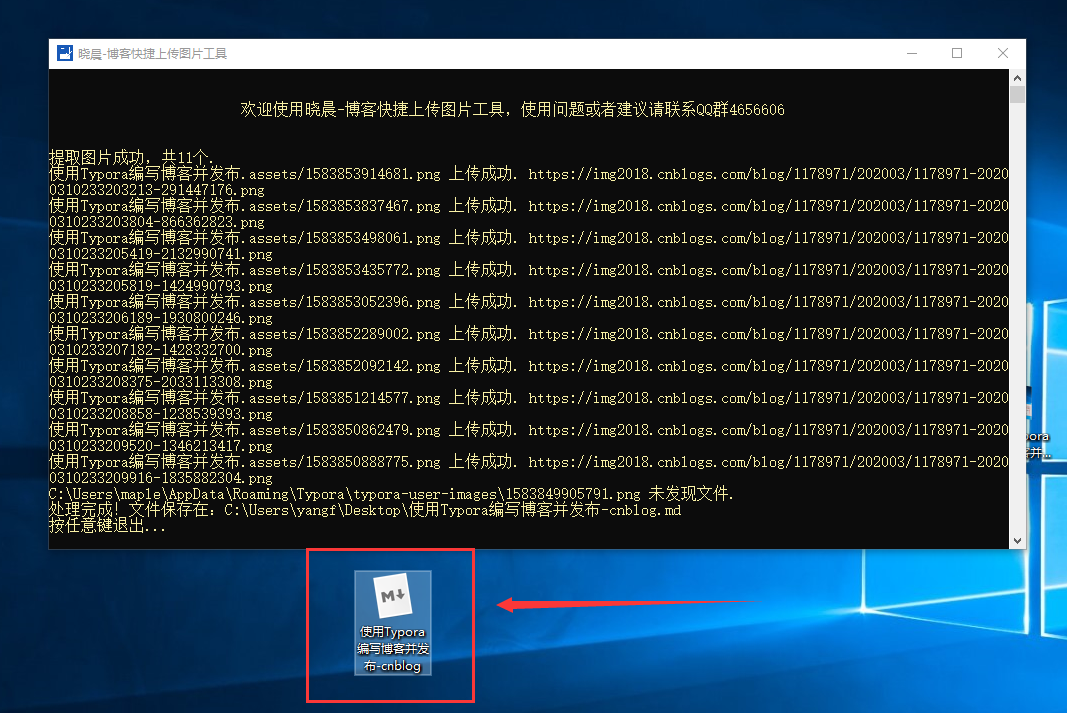The height and width of the screenshot is (713, 1067).
Task: Click the upload line for 1583850888775.png
Action: [x=529, y=462]
